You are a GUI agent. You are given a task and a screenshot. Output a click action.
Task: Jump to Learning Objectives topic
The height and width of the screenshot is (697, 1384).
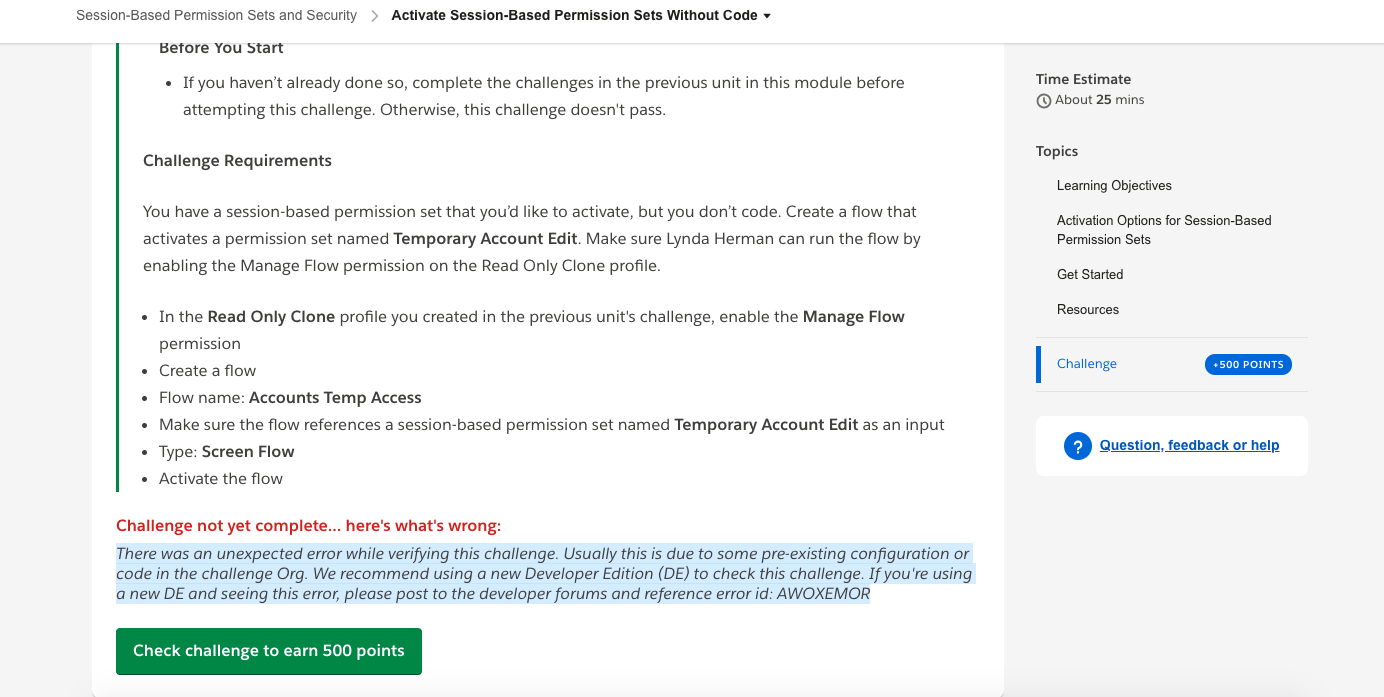(x=1114, y=186)
